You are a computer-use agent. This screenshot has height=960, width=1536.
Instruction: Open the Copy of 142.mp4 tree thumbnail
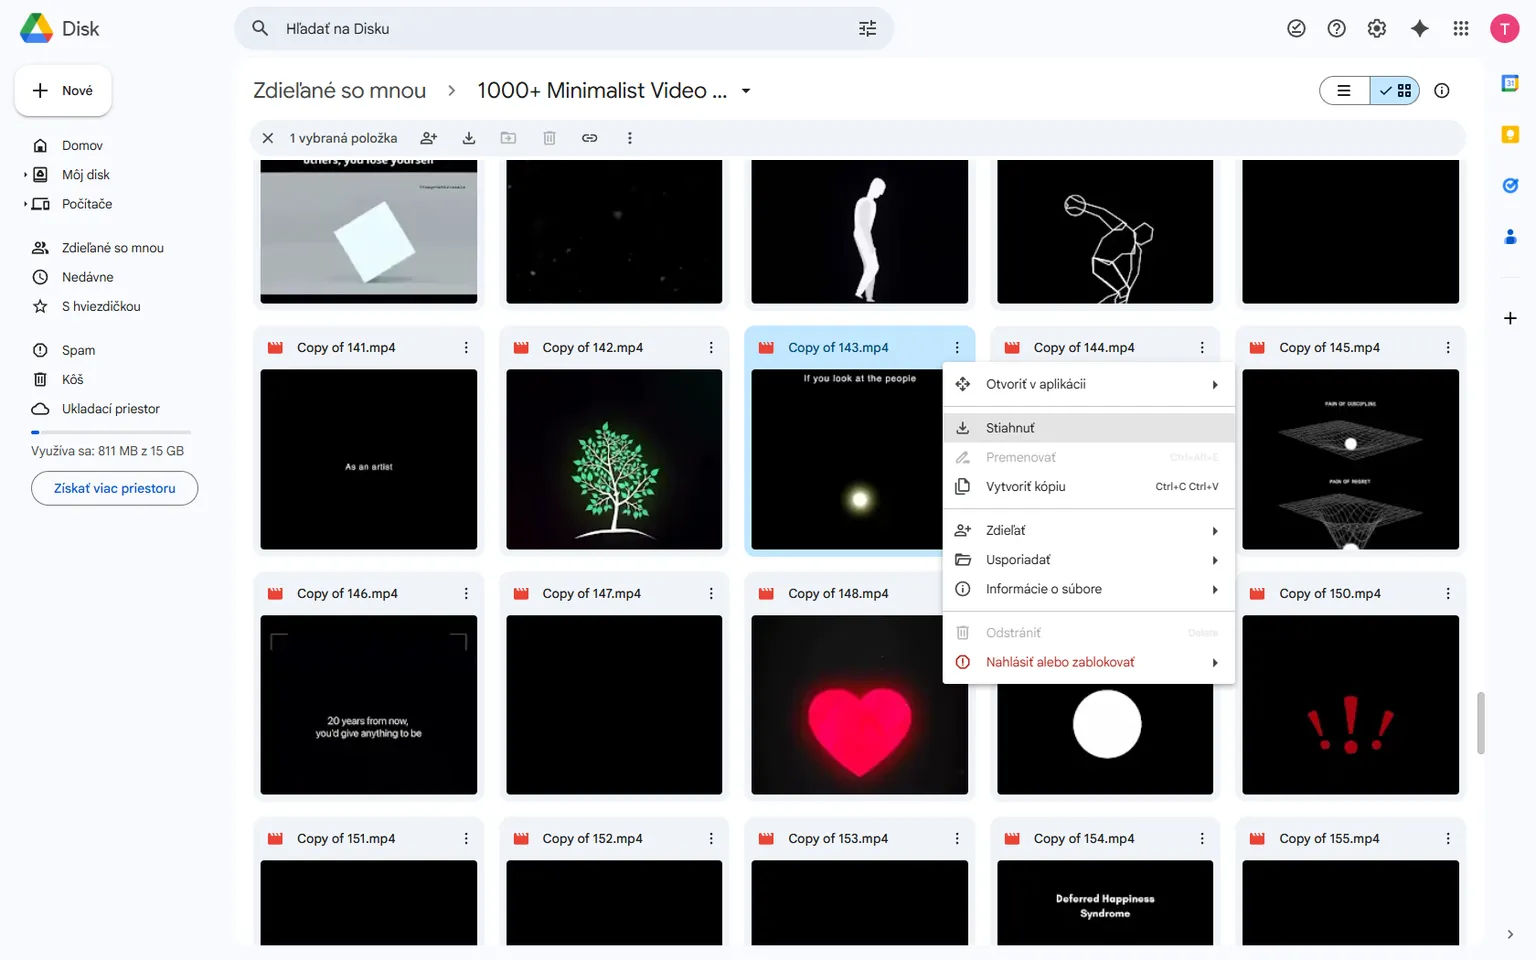[x=614, y=459]
